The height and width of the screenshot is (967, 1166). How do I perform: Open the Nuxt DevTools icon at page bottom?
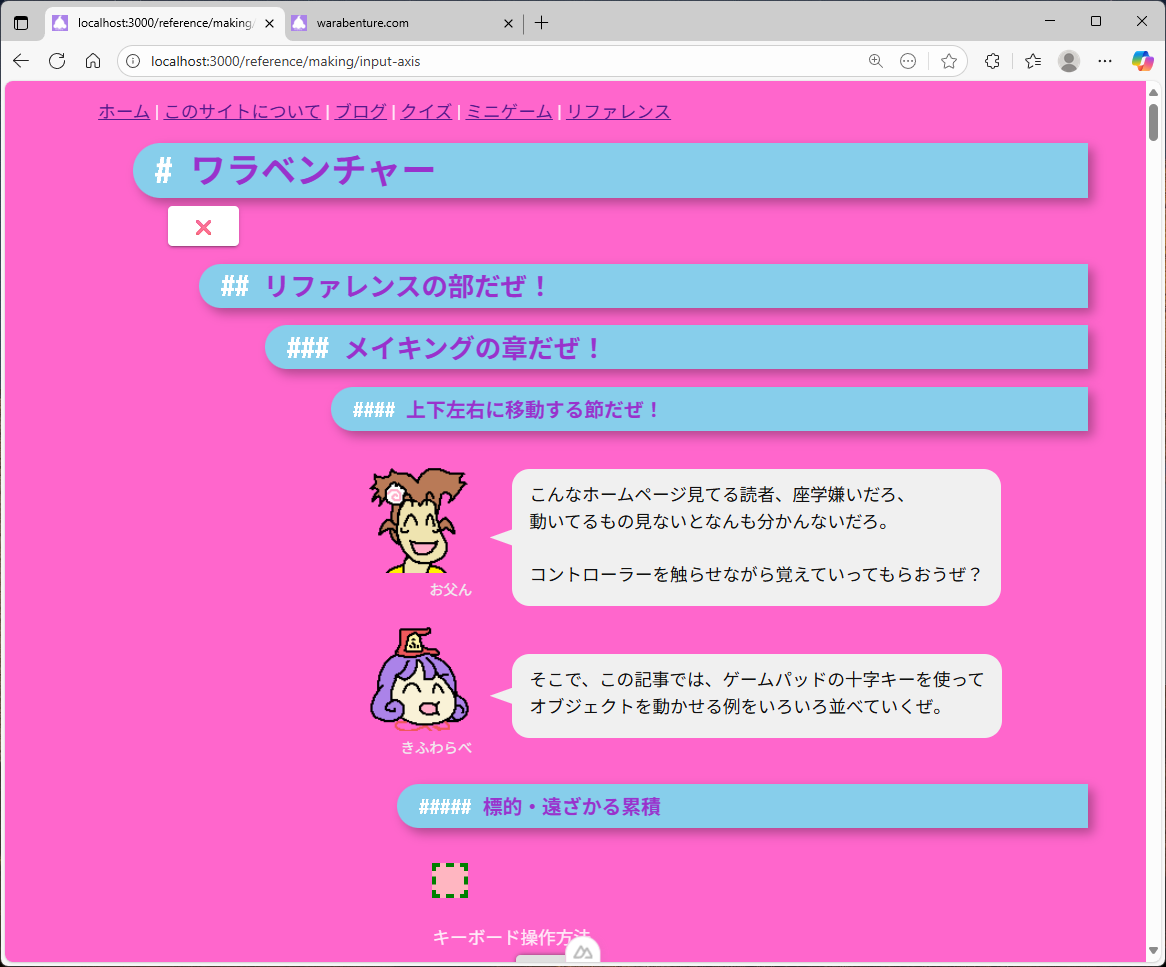coord(583,953)
